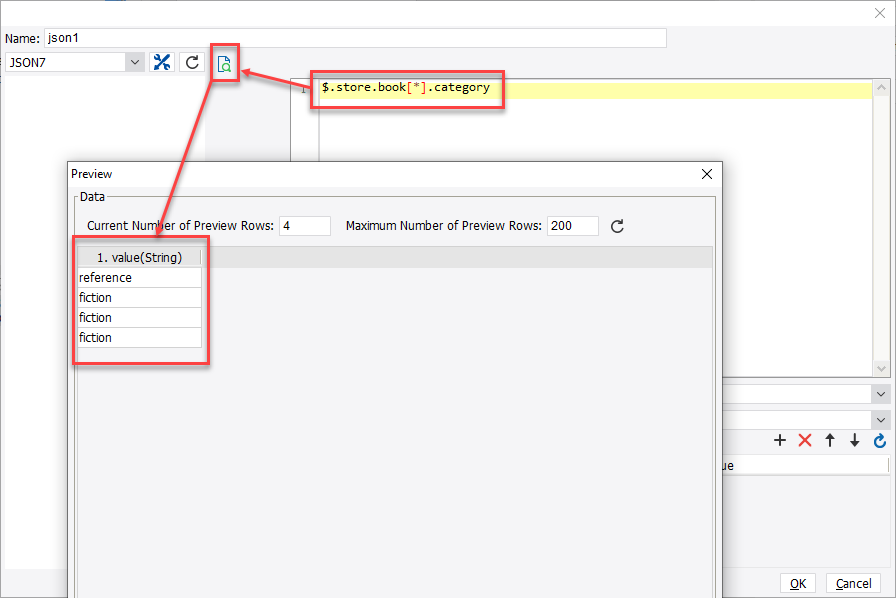Add a new entry with the plus icon

(780, 440)
